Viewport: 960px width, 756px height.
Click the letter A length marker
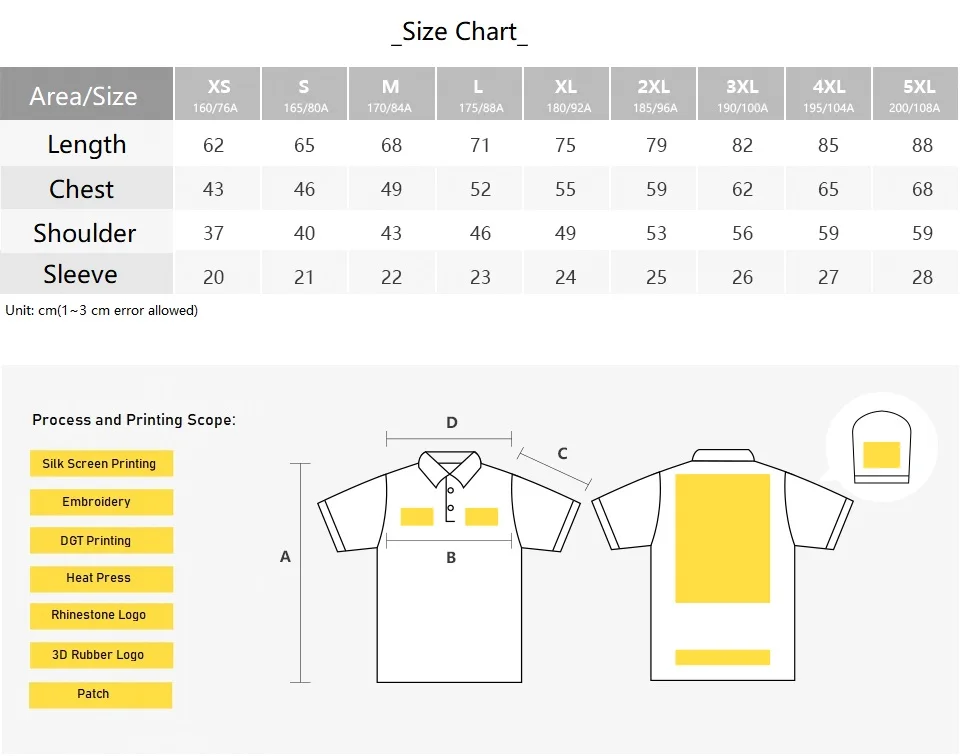click(x=285, y=557)
